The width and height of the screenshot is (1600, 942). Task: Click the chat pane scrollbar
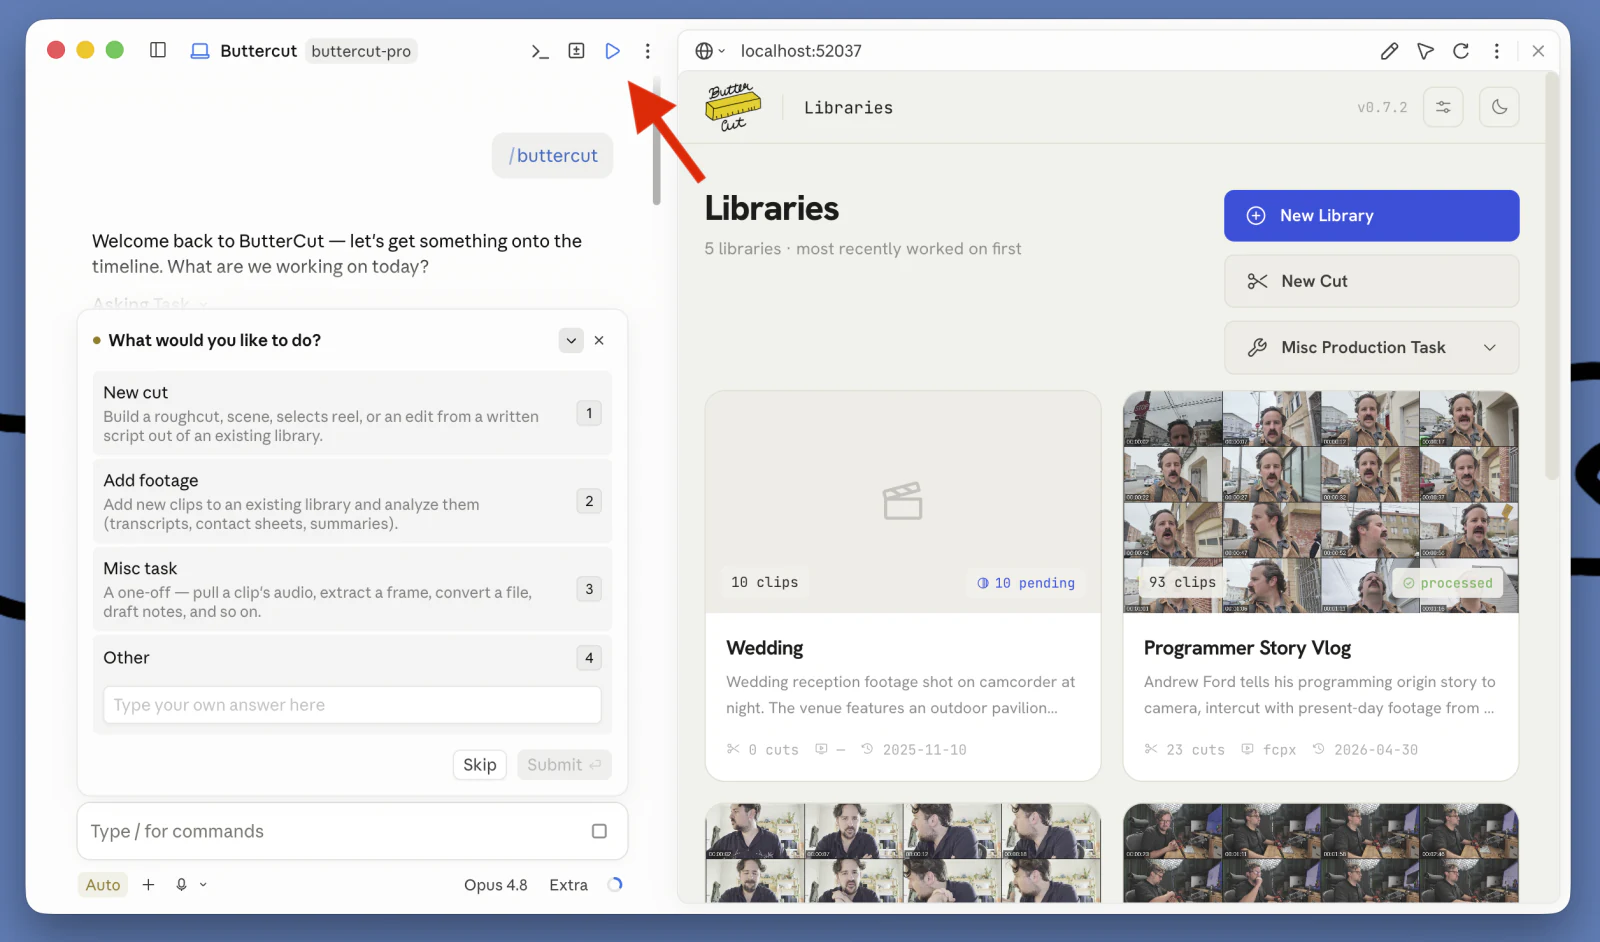656,140
